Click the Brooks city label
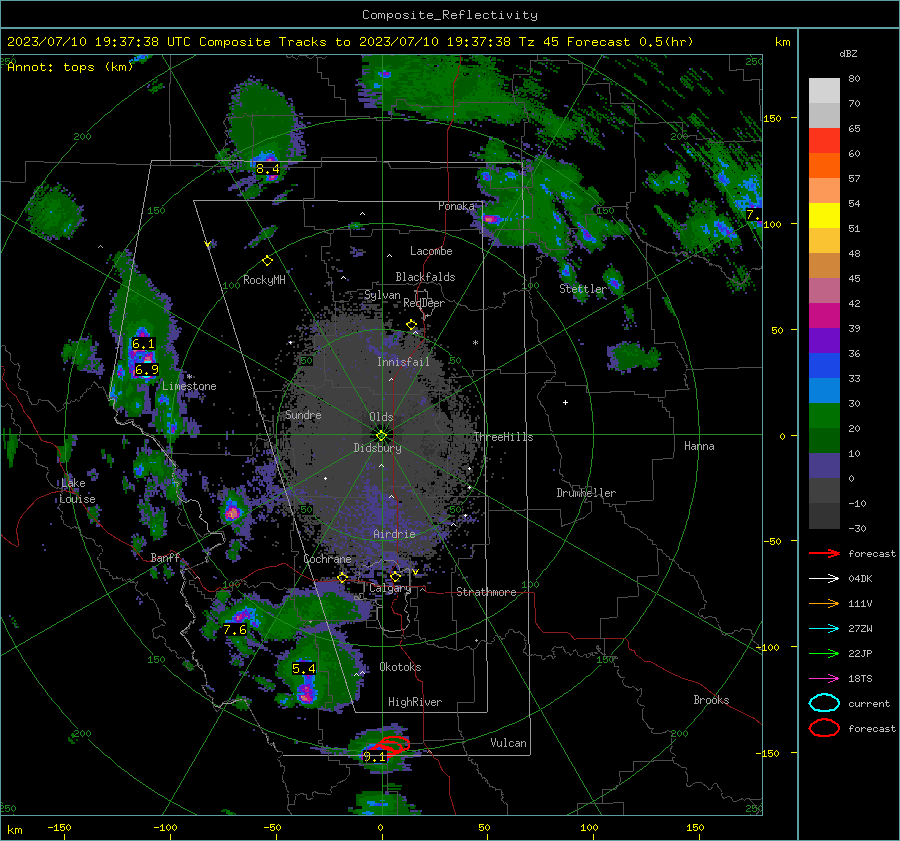Viewport: 900px width, 841px height. [x=711, y=700]
